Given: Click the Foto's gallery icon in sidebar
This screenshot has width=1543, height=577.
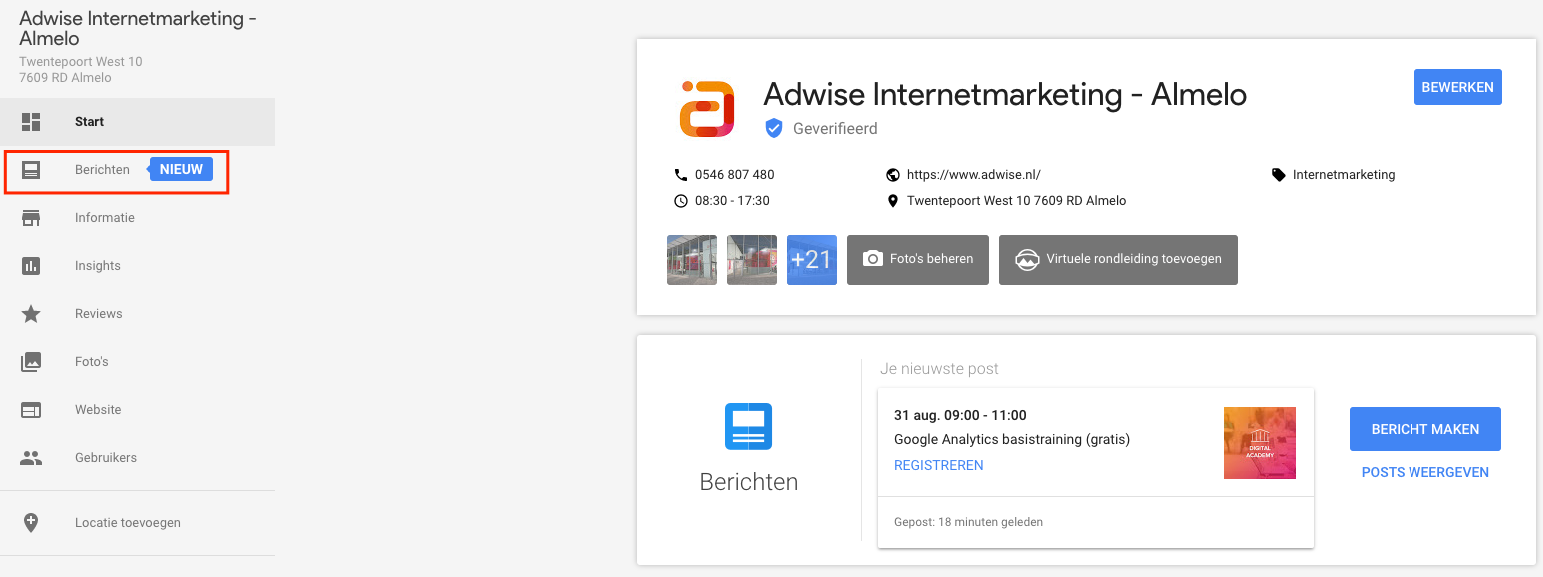Looking at the screenshot, I should [31, 362].
